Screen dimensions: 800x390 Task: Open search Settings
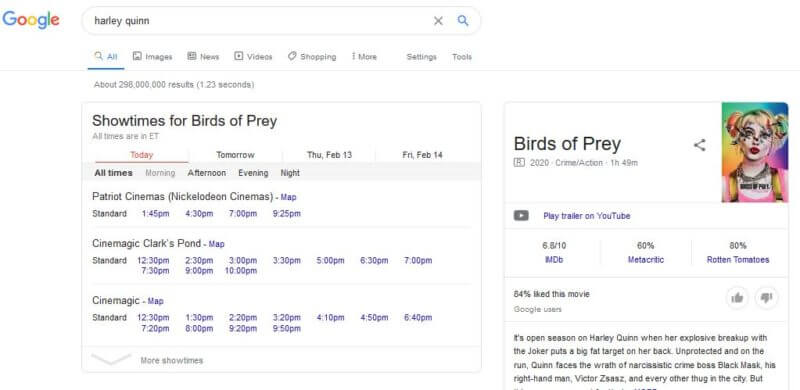(x=421, y=57)
